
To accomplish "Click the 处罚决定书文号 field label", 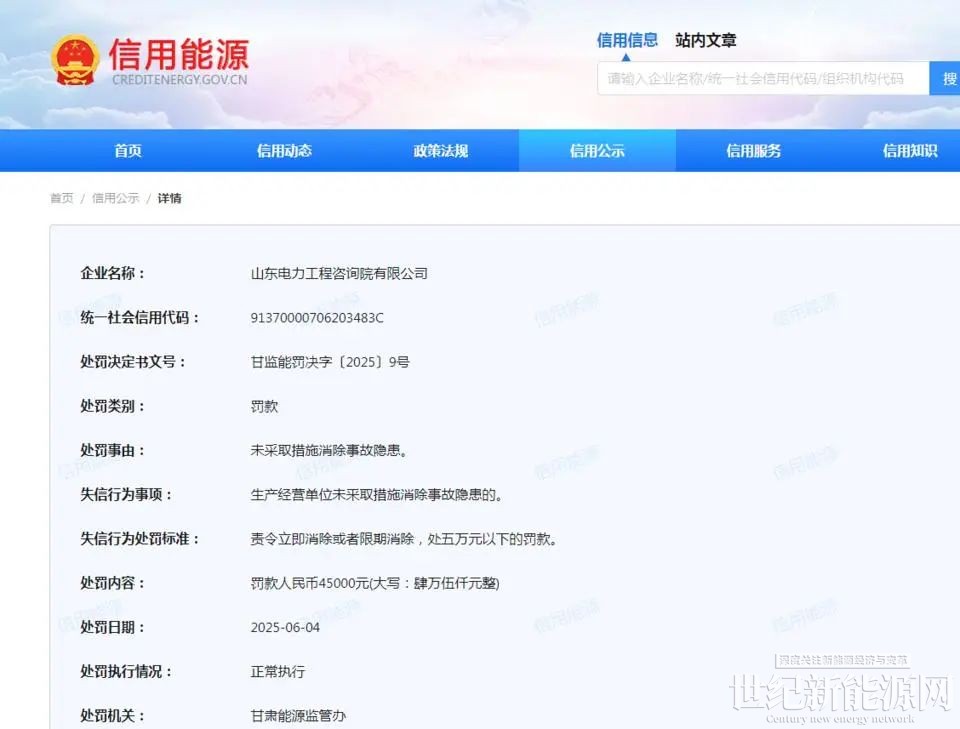I will tap(133, 362).
